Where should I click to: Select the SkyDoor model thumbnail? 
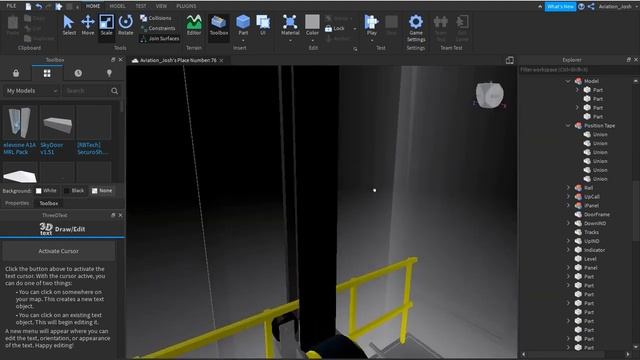pos(57,123)
